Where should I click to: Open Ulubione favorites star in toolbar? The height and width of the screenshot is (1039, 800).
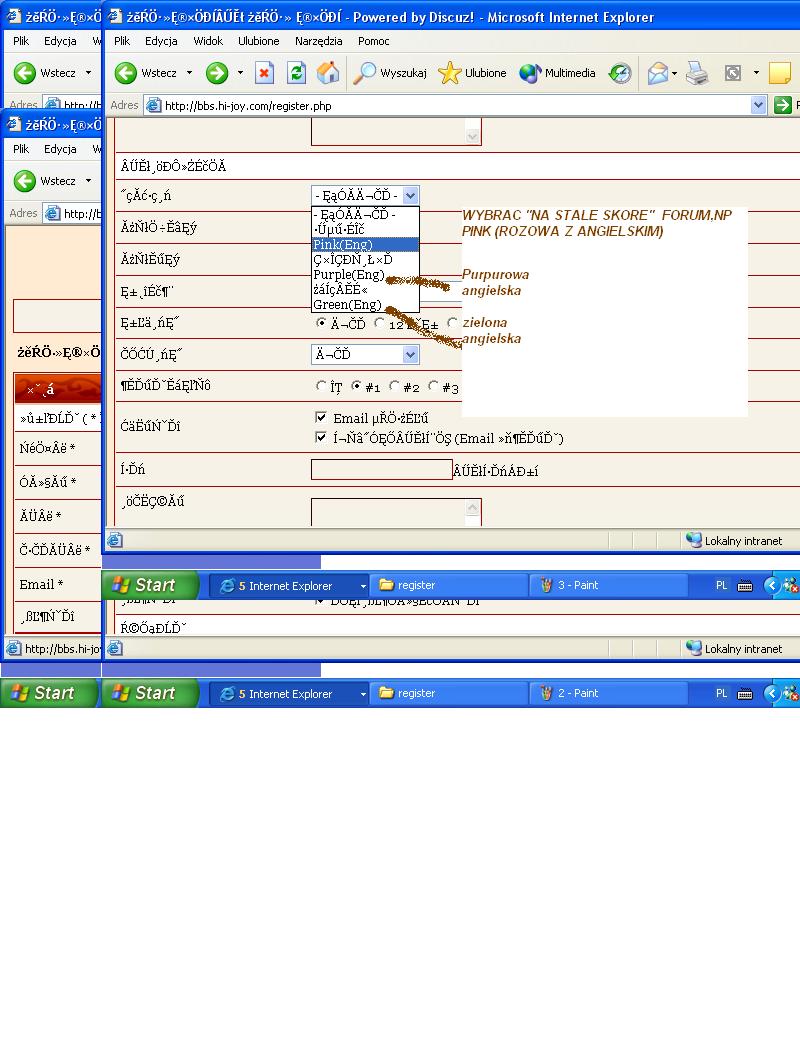click(x=473, y=73)
